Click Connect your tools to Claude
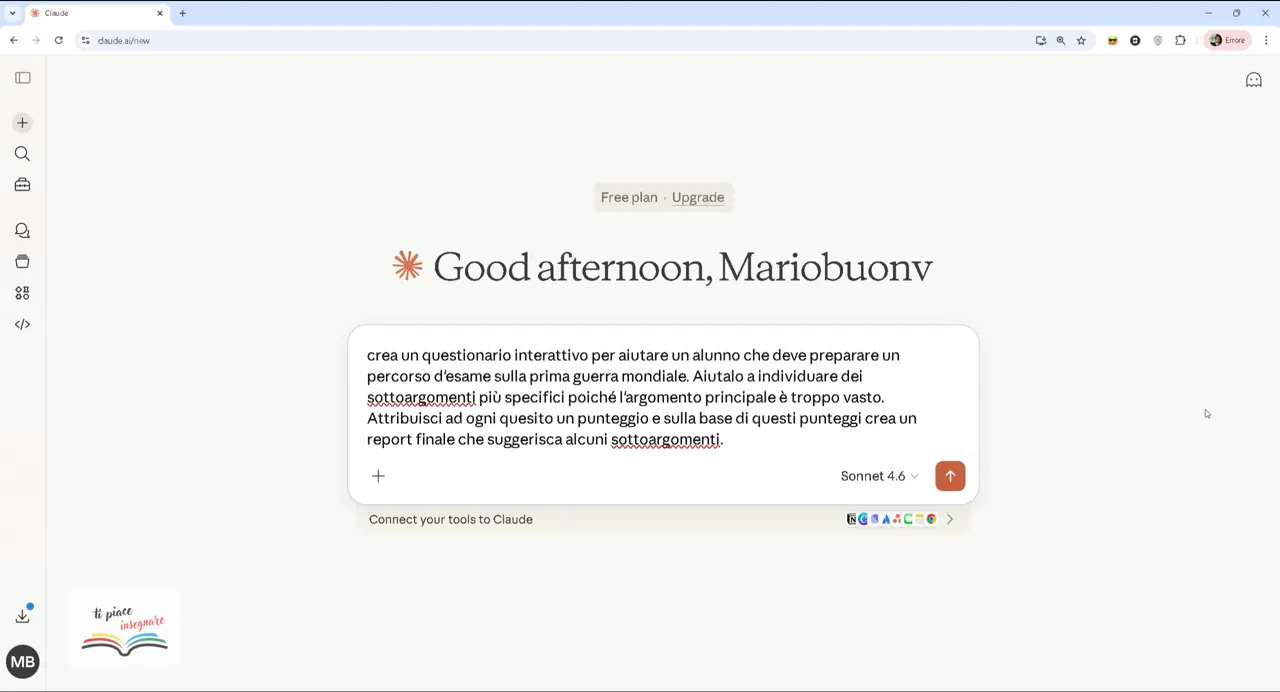 451,519
